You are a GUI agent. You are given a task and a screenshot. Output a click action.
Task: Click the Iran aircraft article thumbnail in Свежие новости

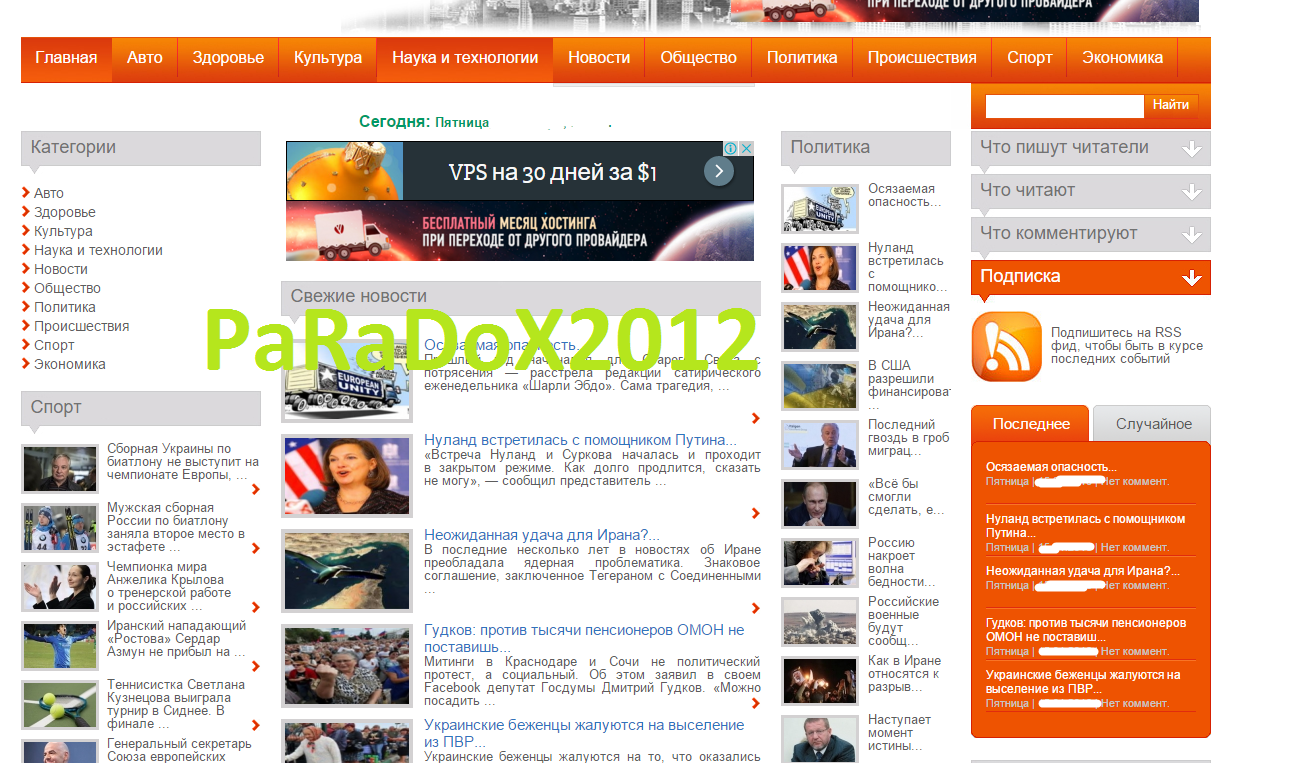pos(347,570)
